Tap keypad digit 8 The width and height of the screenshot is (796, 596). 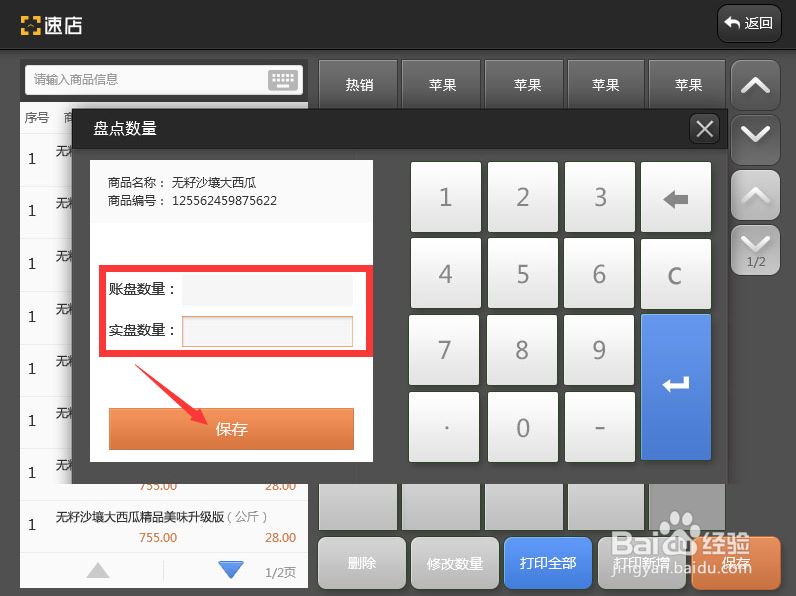pos(522,350)
